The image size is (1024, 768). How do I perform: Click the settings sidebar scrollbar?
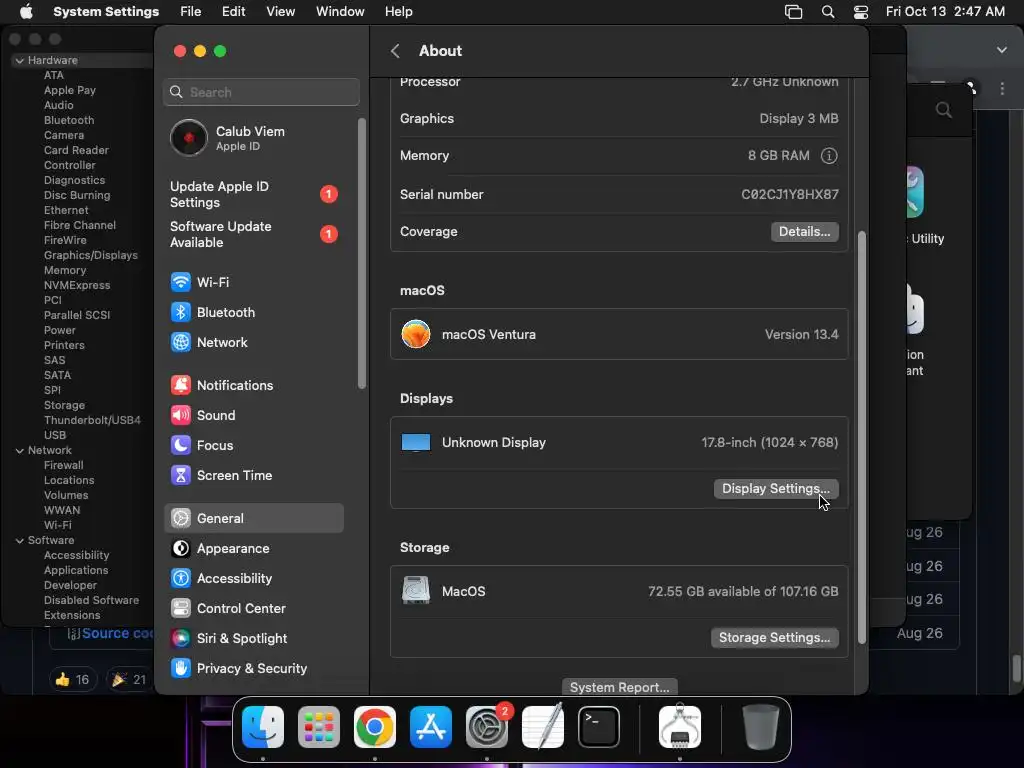362,253
